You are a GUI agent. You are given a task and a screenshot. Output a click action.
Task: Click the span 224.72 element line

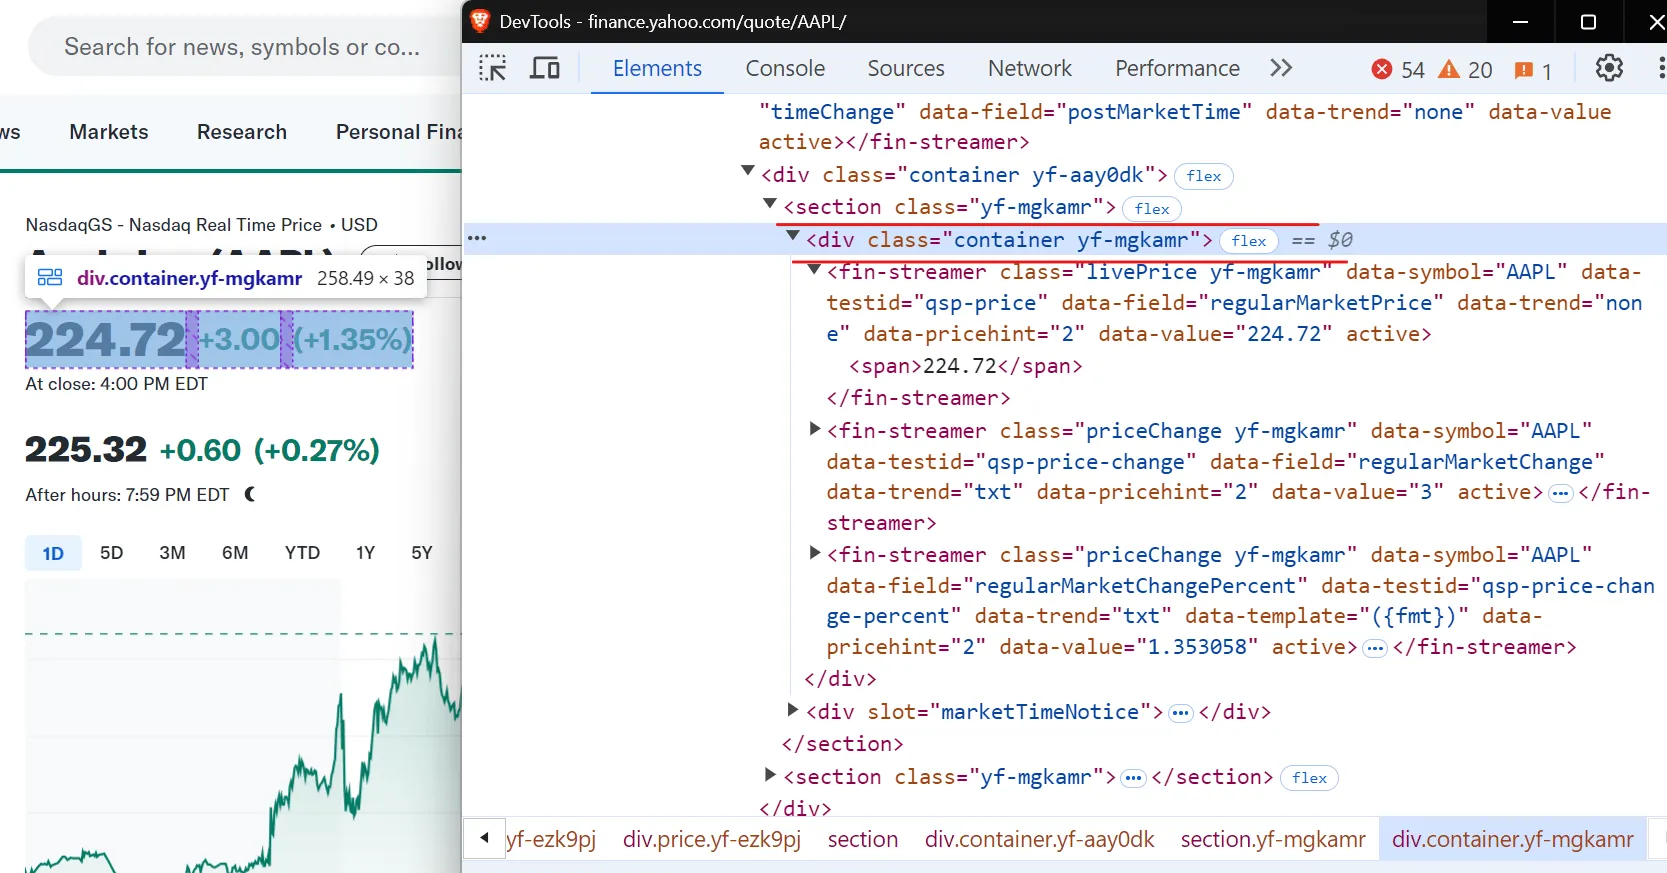point(965,366)
